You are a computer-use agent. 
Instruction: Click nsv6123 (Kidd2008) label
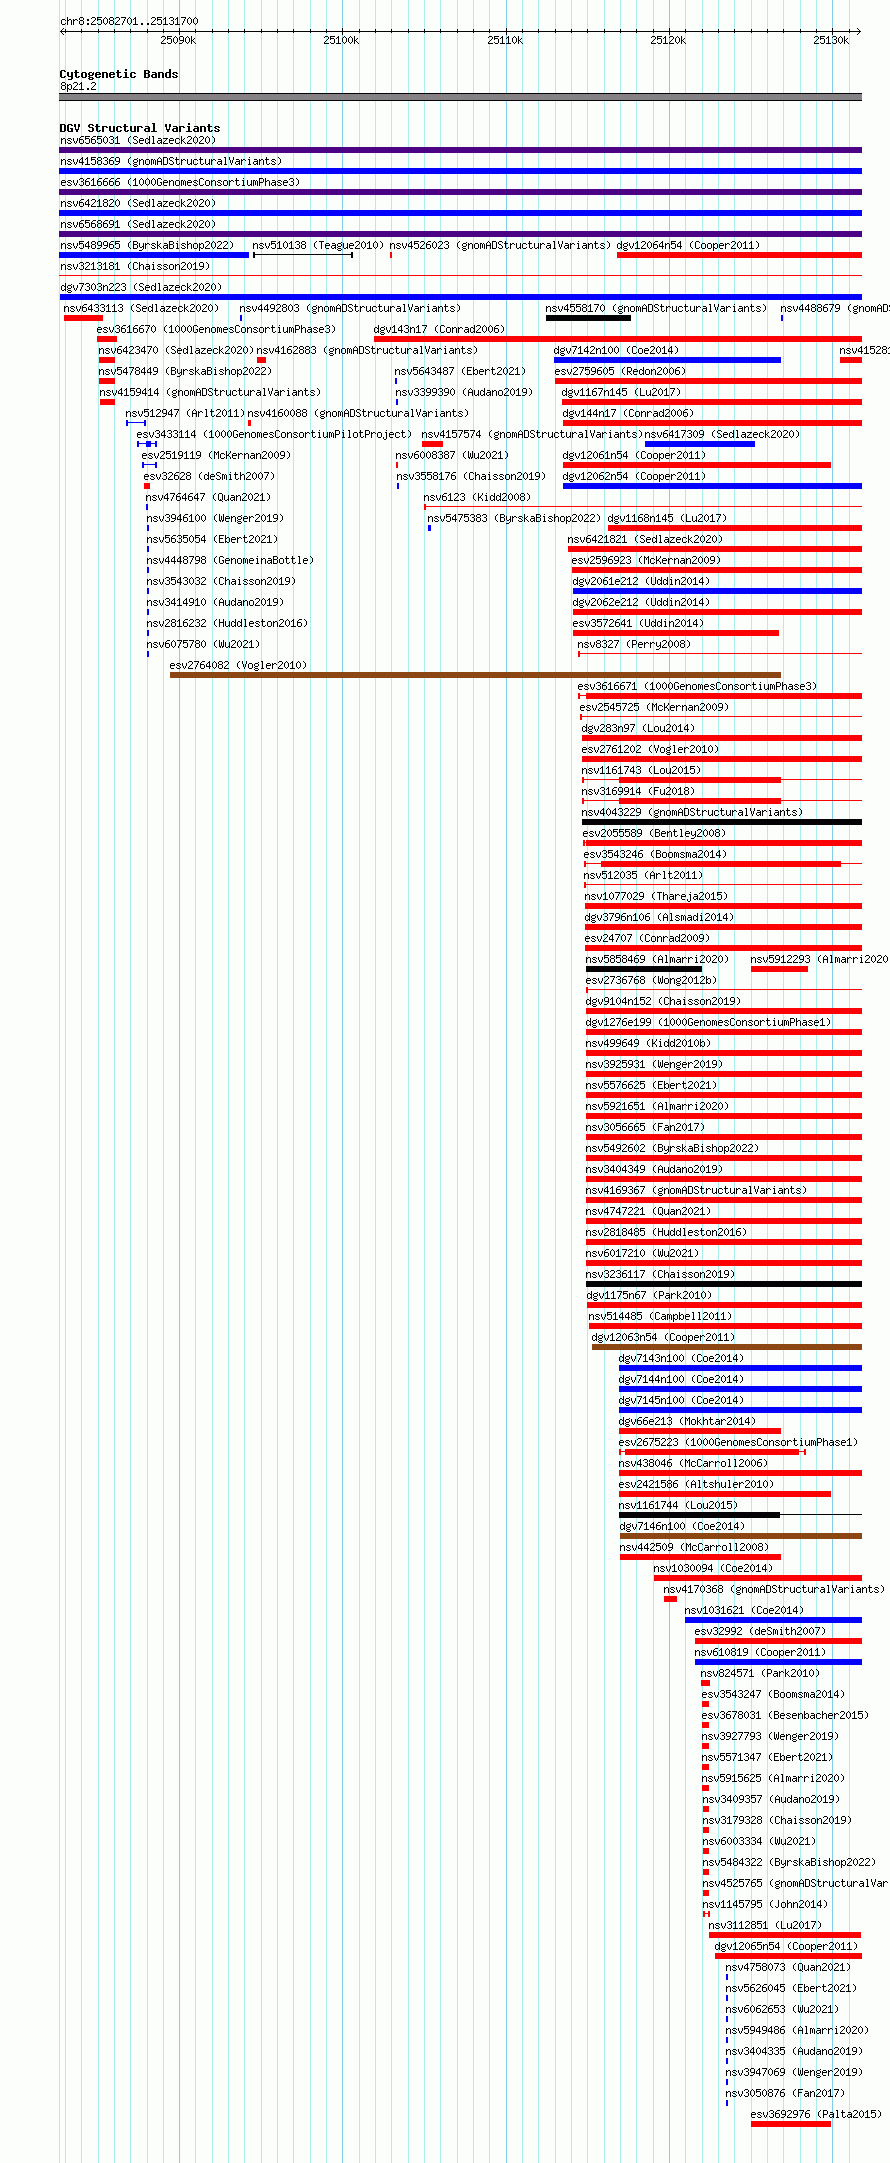[478, 497]
